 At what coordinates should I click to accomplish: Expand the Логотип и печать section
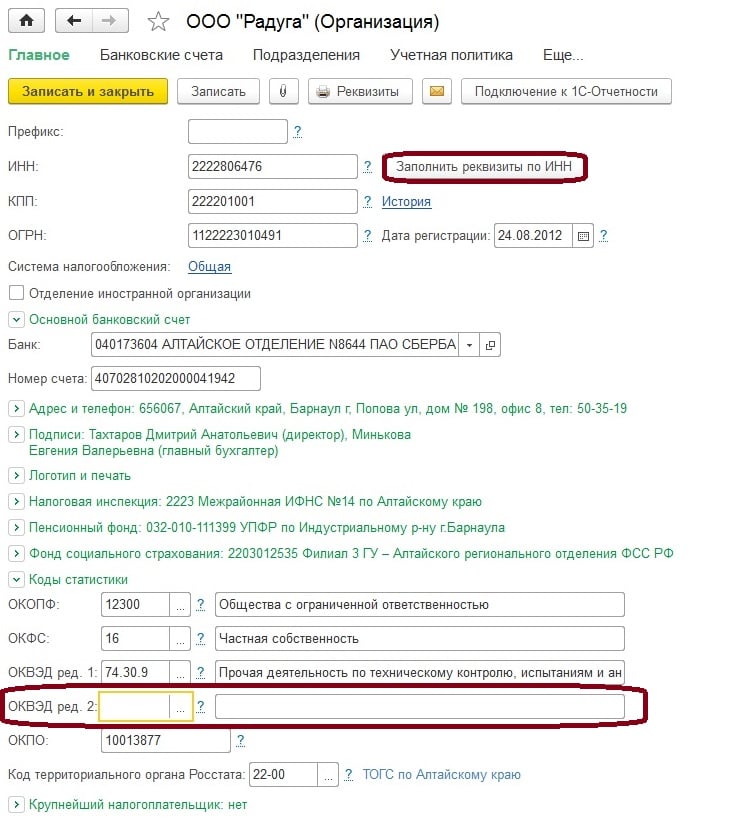(x=15, y=475)
